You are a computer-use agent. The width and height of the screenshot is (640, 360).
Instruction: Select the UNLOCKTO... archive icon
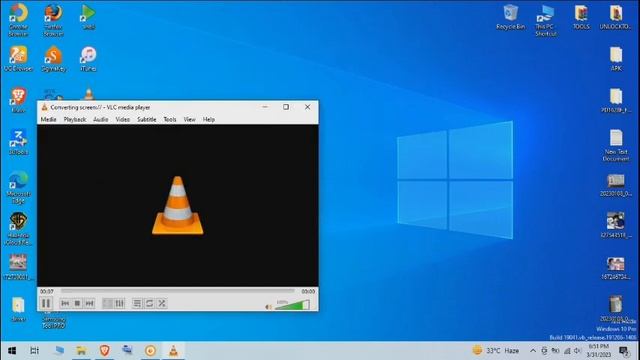[616, 17]
